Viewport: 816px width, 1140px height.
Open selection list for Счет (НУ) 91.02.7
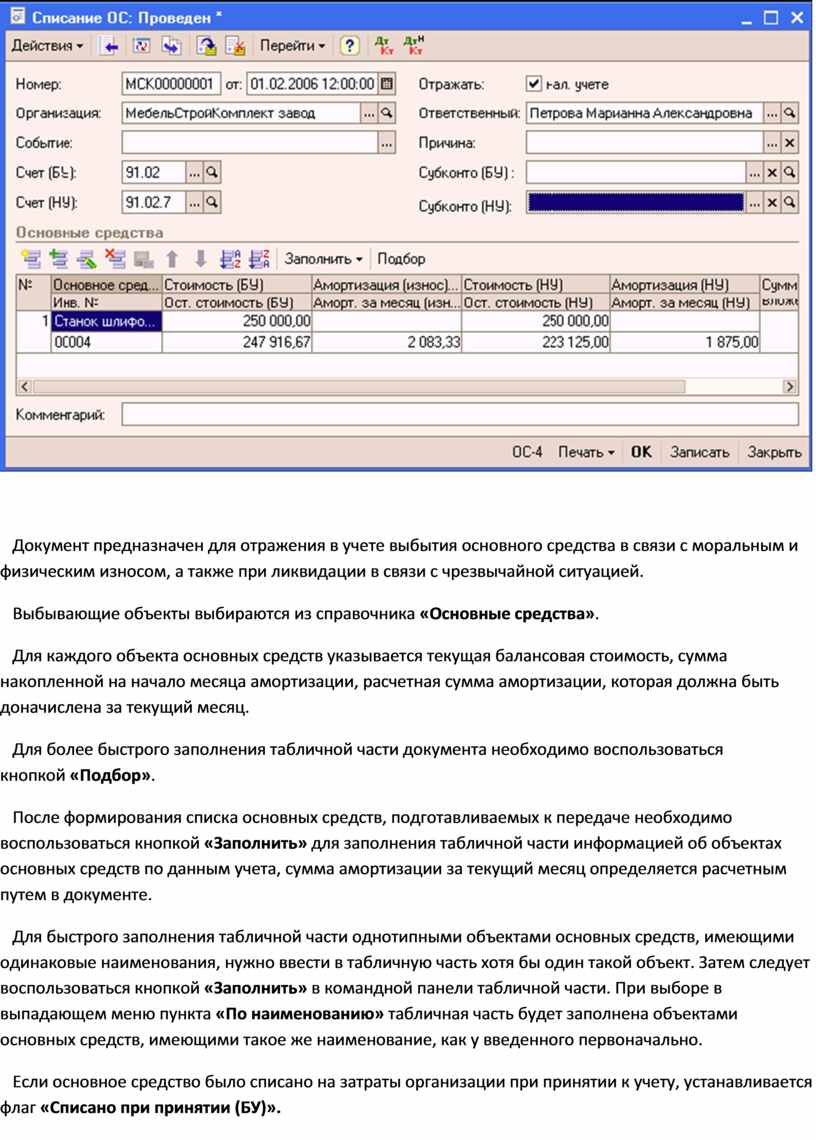194,203
